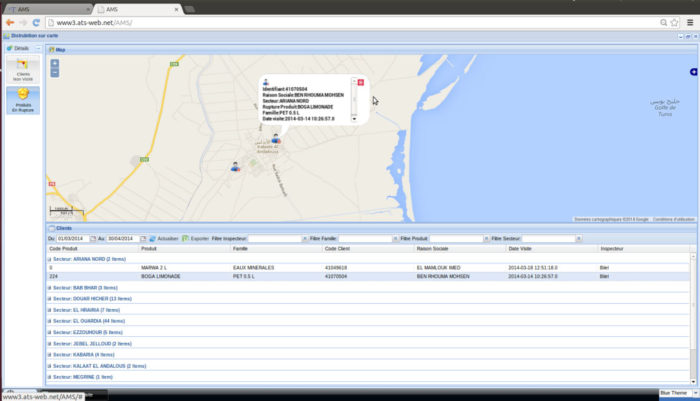Select the Produits En Rupture sidebar icon
Image resolution: width=700 pixels, height=401 pixels.
tap(21, 98)
